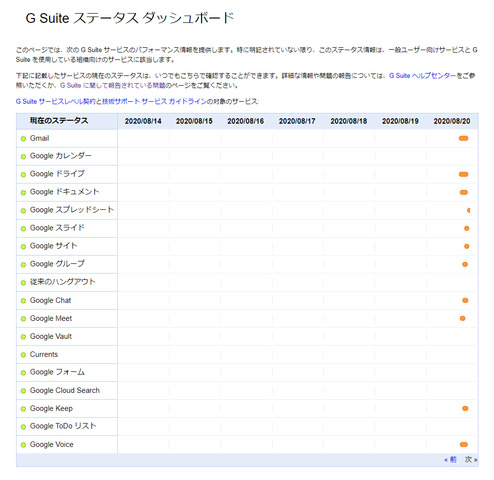Image resolution: width=494 pixels, height=480 pixels.
Task: Select the Google フォーム service name
Action: [57, 372]
